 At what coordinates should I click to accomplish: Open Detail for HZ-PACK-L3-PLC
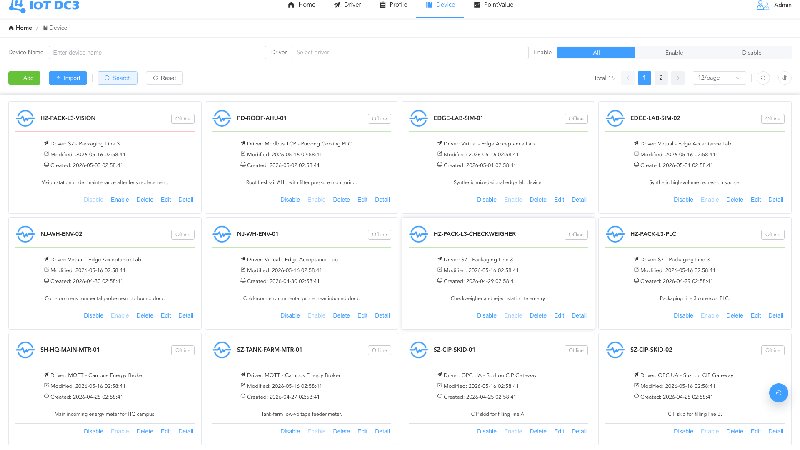click(x=776, y=315)
